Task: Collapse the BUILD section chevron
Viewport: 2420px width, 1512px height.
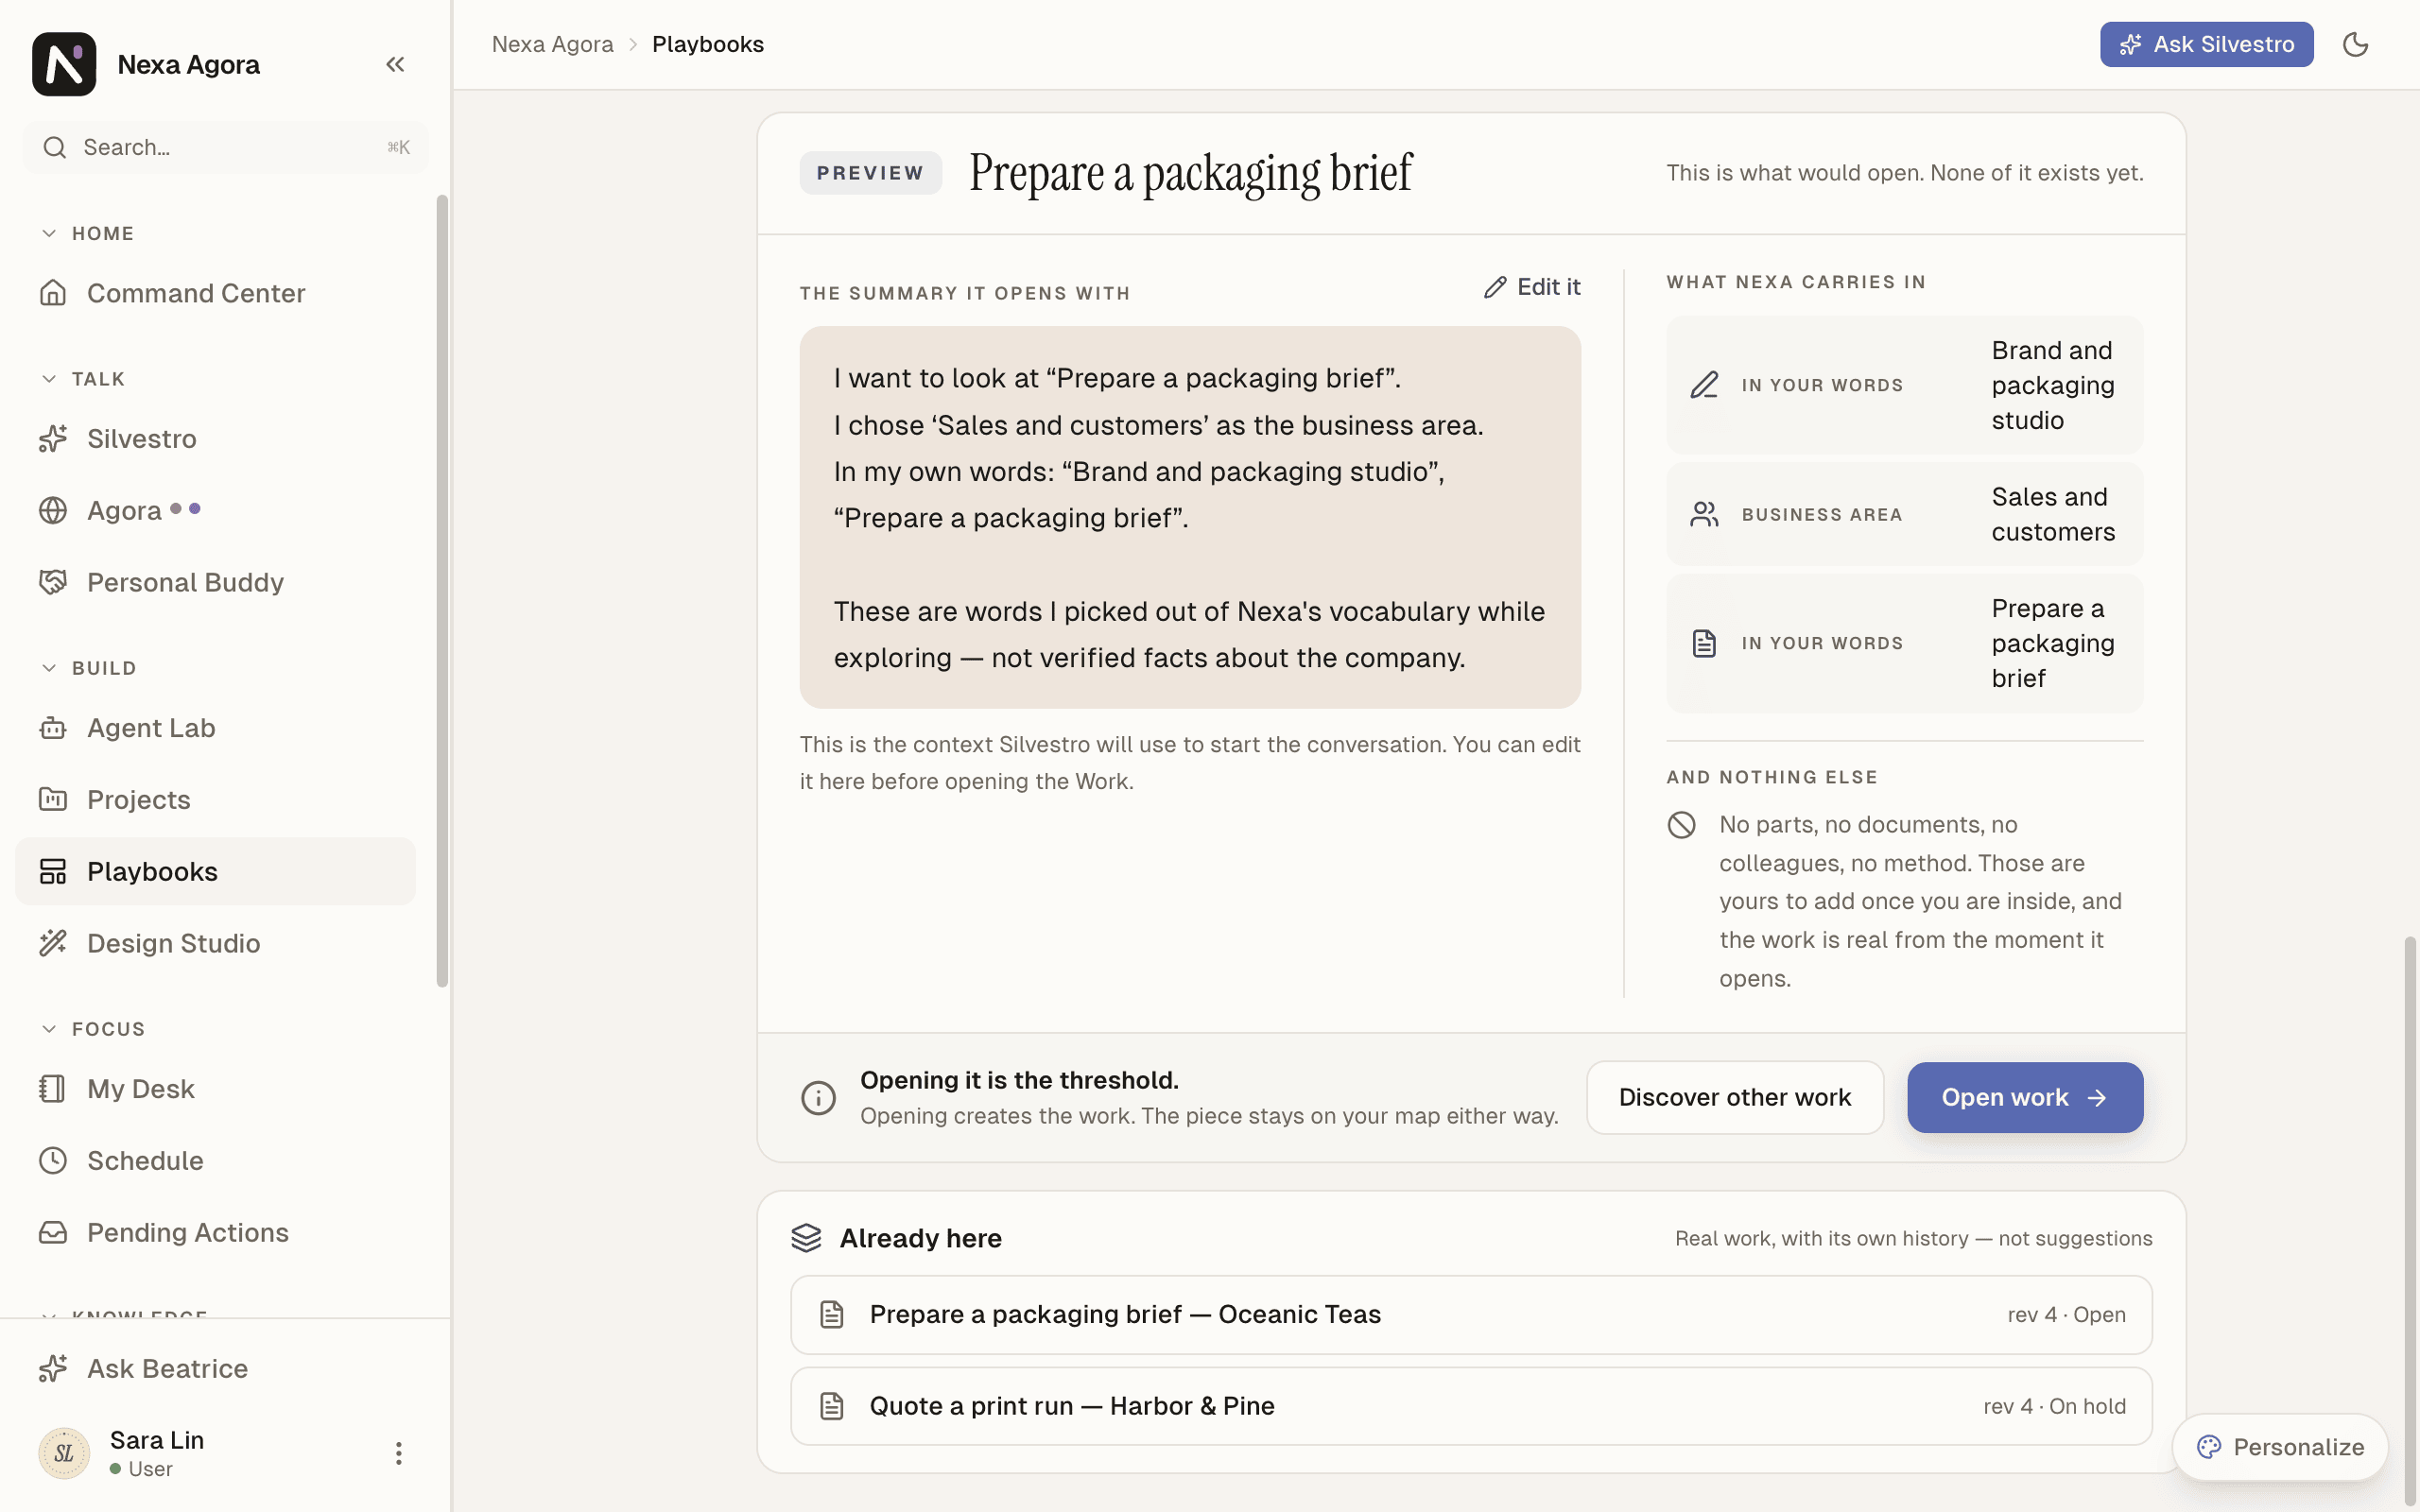Action: click(48, 668)
